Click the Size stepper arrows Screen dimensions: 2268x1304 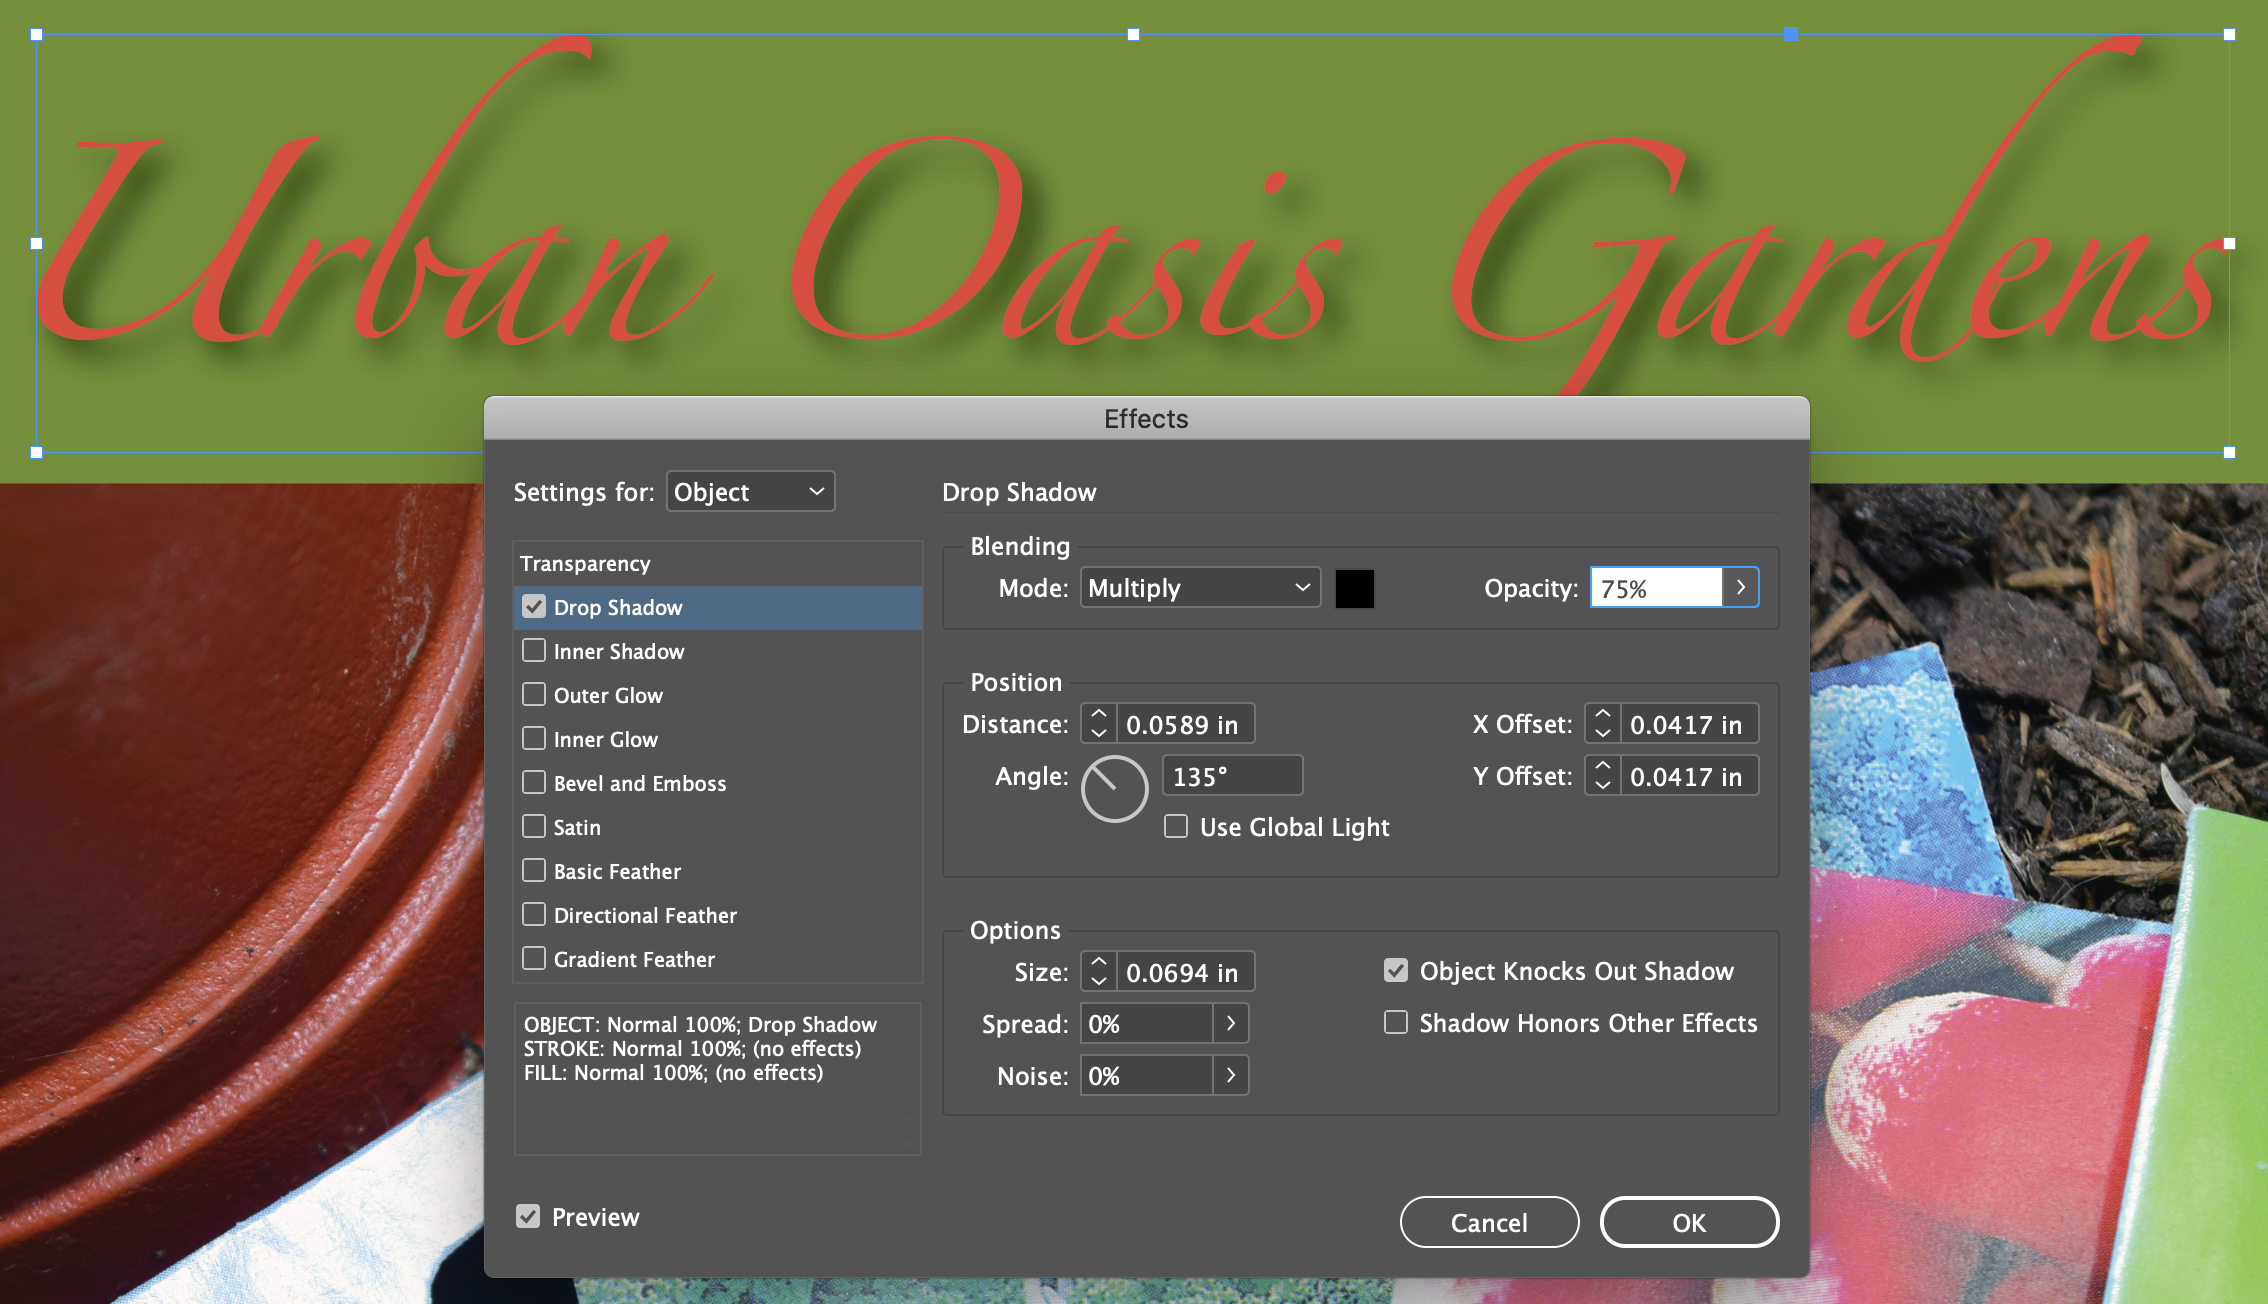point(1099,972)
